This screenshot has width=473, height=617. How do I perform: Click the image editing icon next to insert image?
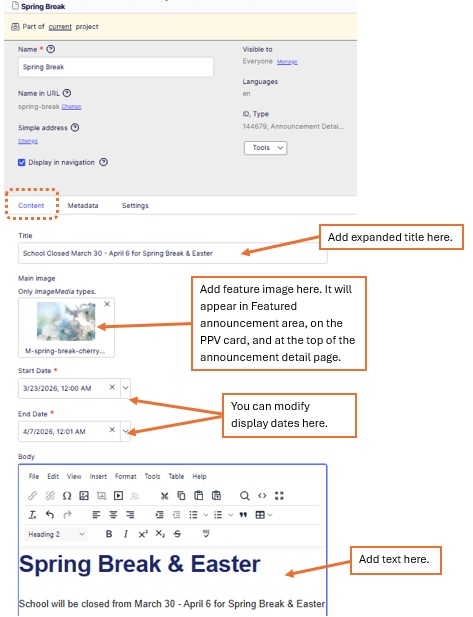(102, 495)
